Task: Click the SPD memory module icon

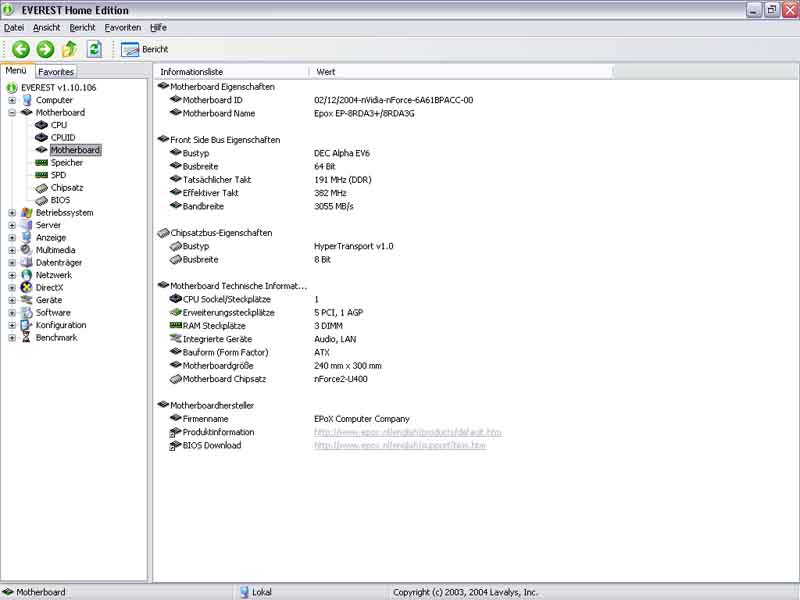Action: tap(41, 175)
